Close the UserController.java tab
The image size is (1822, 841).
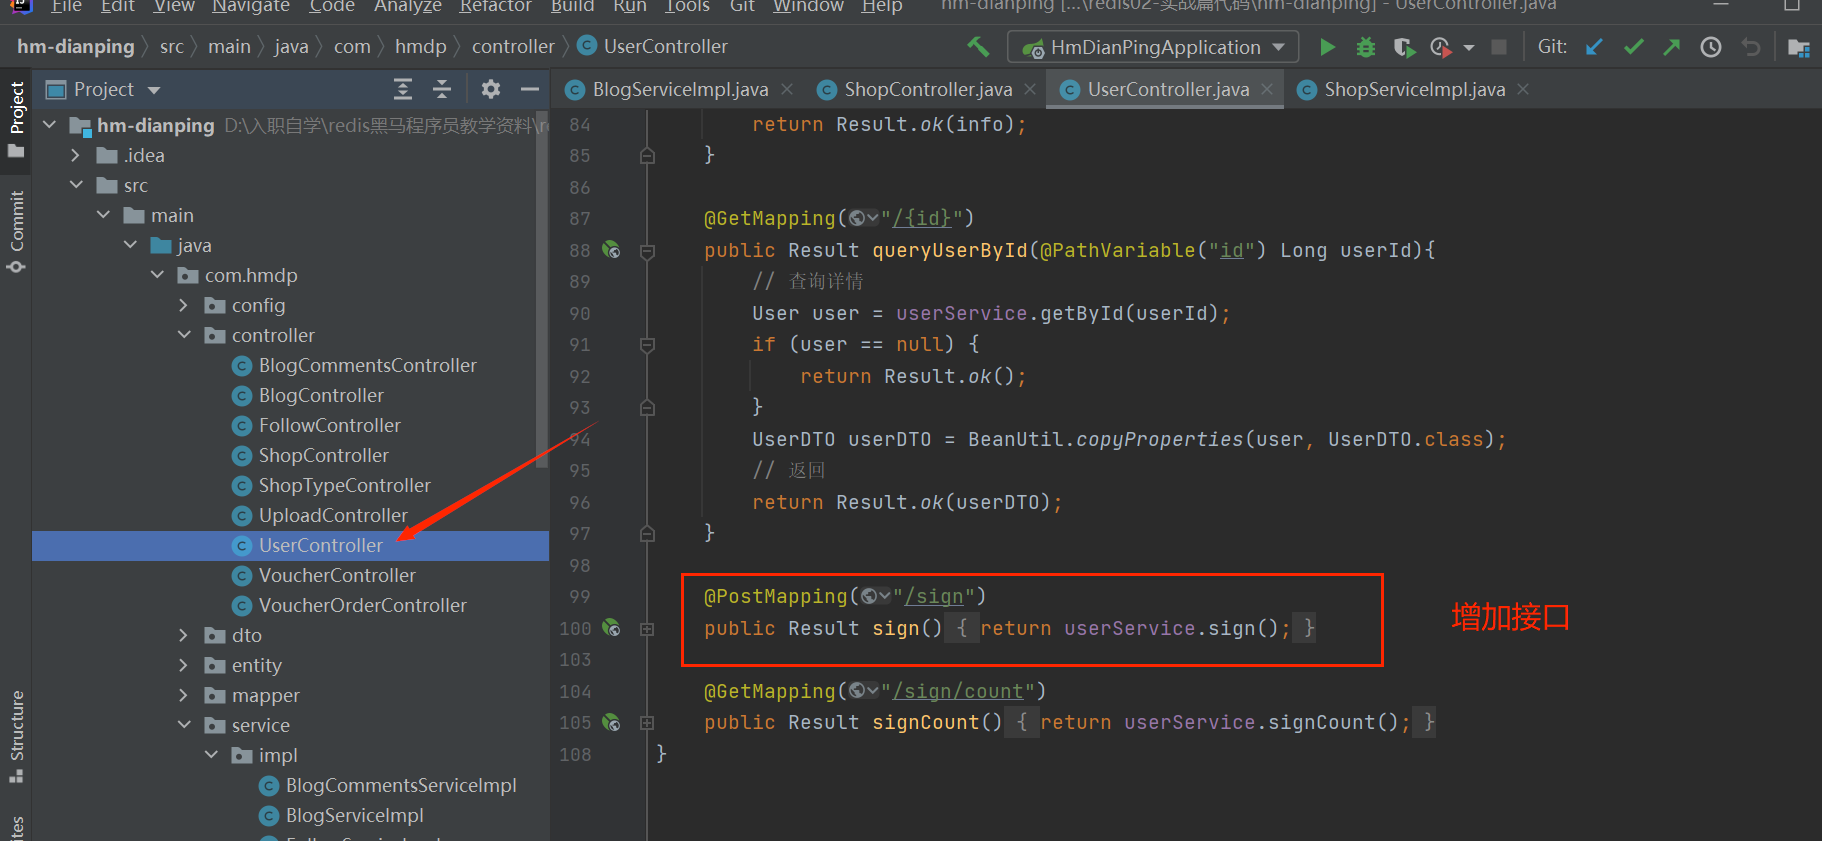(1267, 89)
